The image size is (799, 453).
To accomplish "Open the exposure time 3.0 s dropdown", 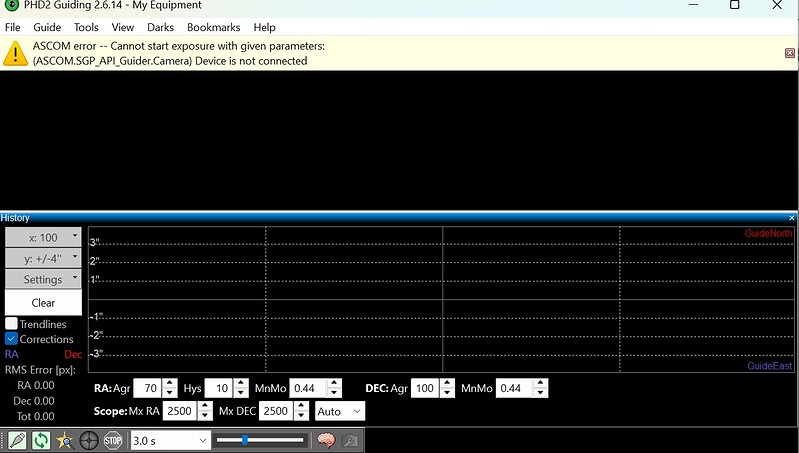I will coord(170,440).
